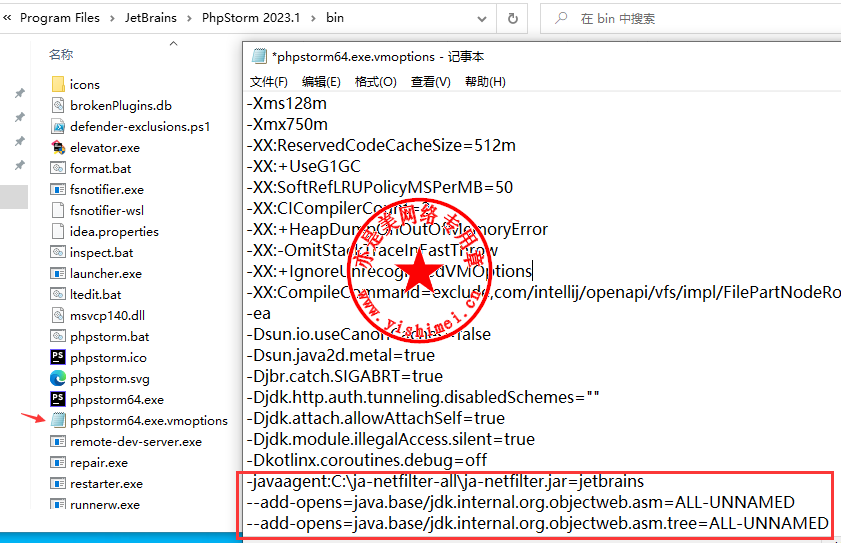The width and height of the screenshot is (841, 543).
Task: Click the repair.exe icon
Action: click(x=58, y=462)
